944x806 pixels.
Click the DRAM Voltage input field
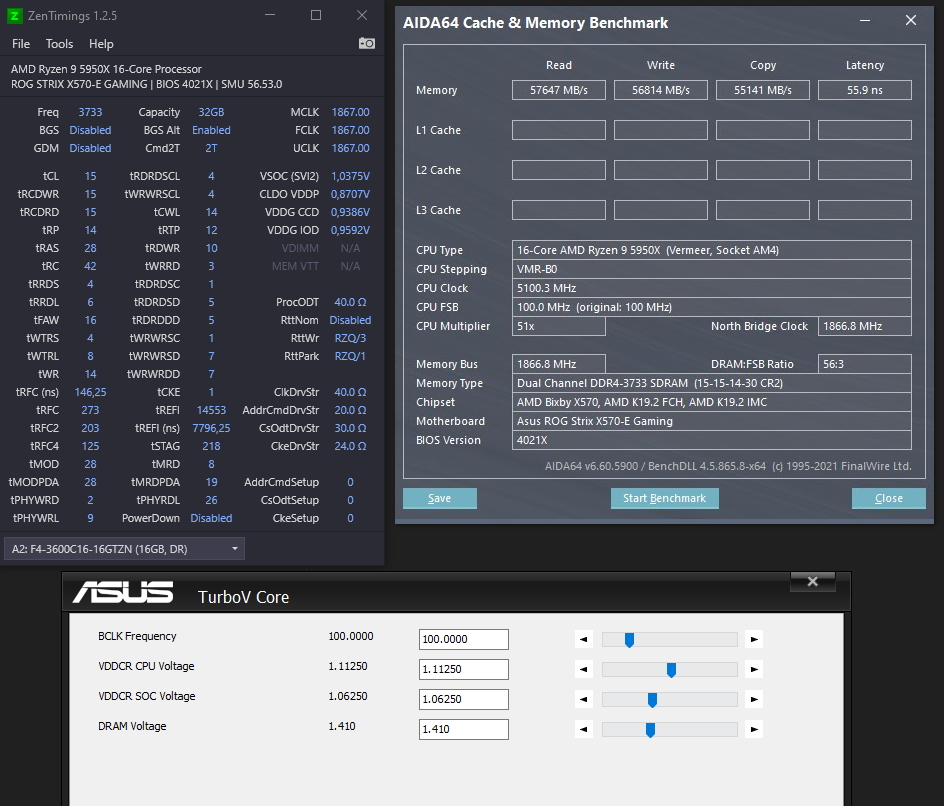tap(464, 730)
